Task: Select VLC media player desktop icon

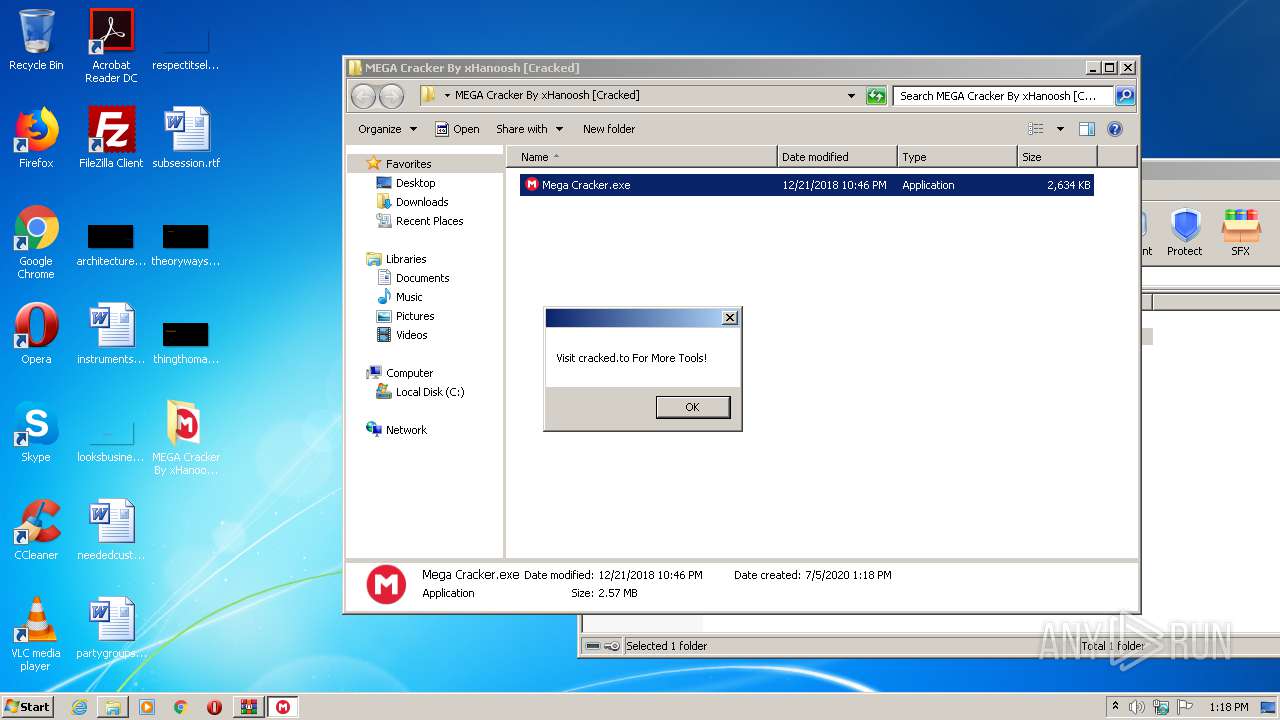Action: click(x=36, y=635)
